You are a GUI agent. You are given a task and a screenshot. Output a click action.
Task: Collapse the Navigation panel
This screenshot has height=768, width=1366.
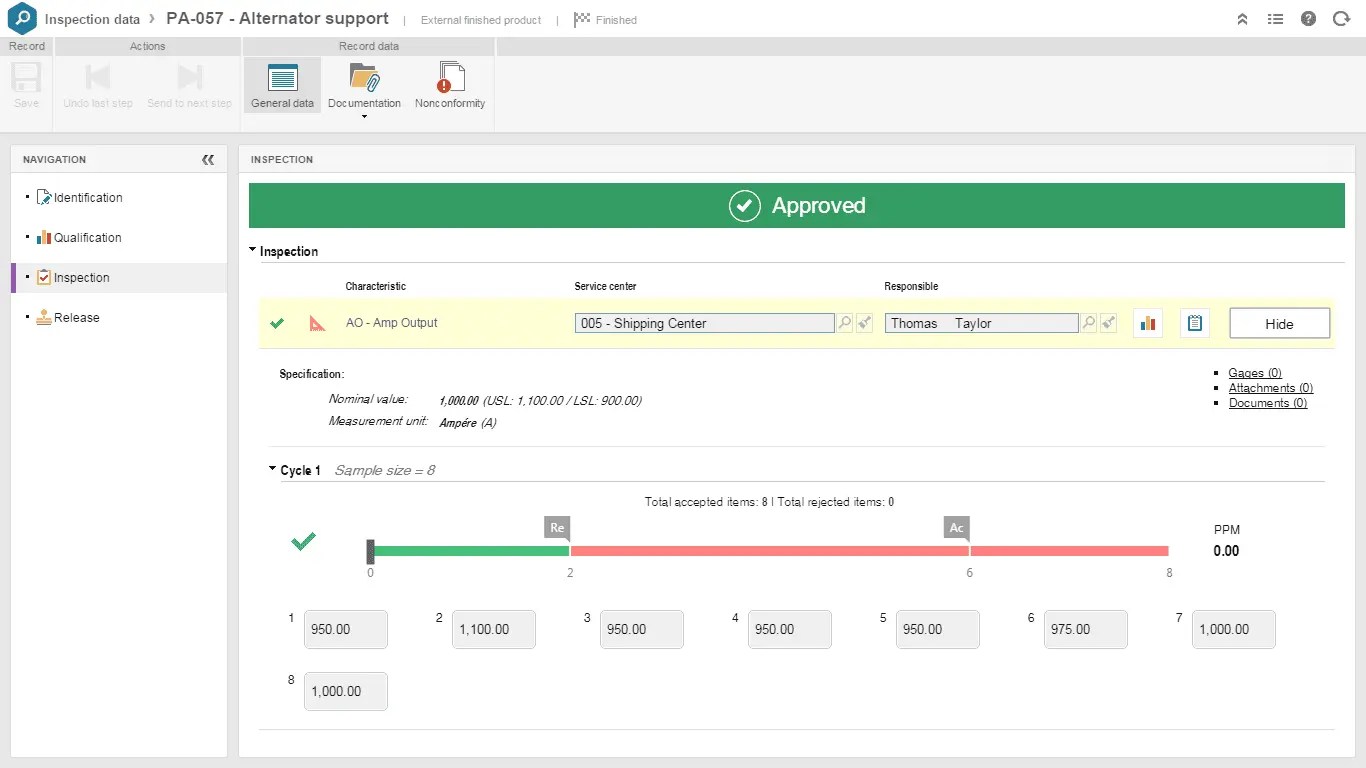coord(208,160)
